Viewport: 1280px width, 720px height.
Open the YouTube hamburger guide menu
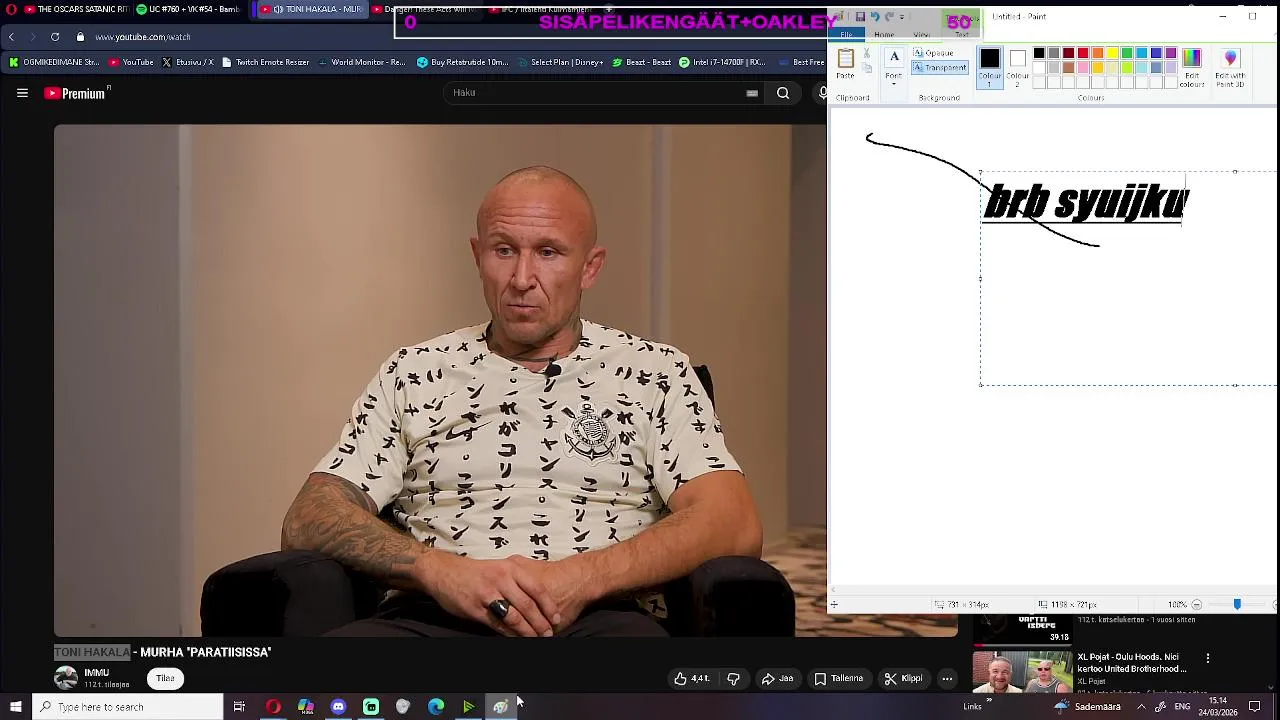[x=22, y=93]
